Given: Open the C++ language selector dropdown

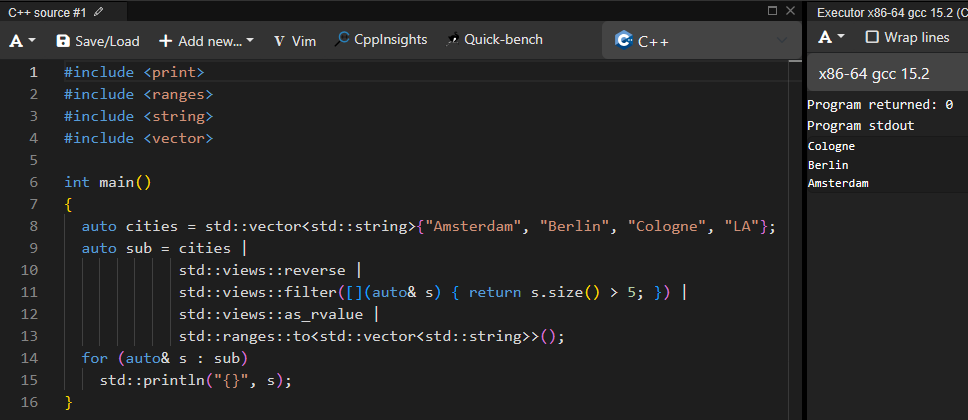Looking at the screenshot, I should click(x=702, y=41).
